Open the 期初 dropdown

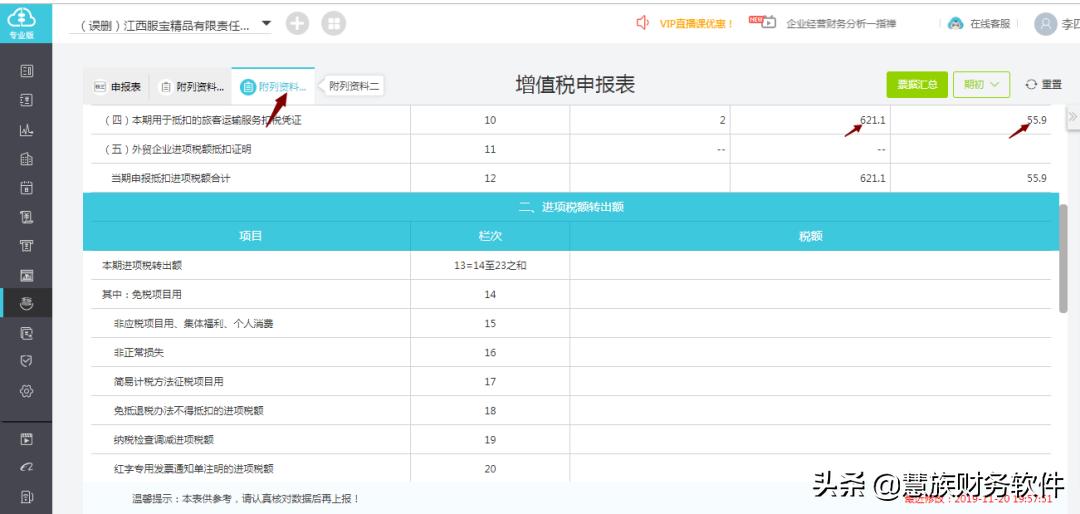982,85
